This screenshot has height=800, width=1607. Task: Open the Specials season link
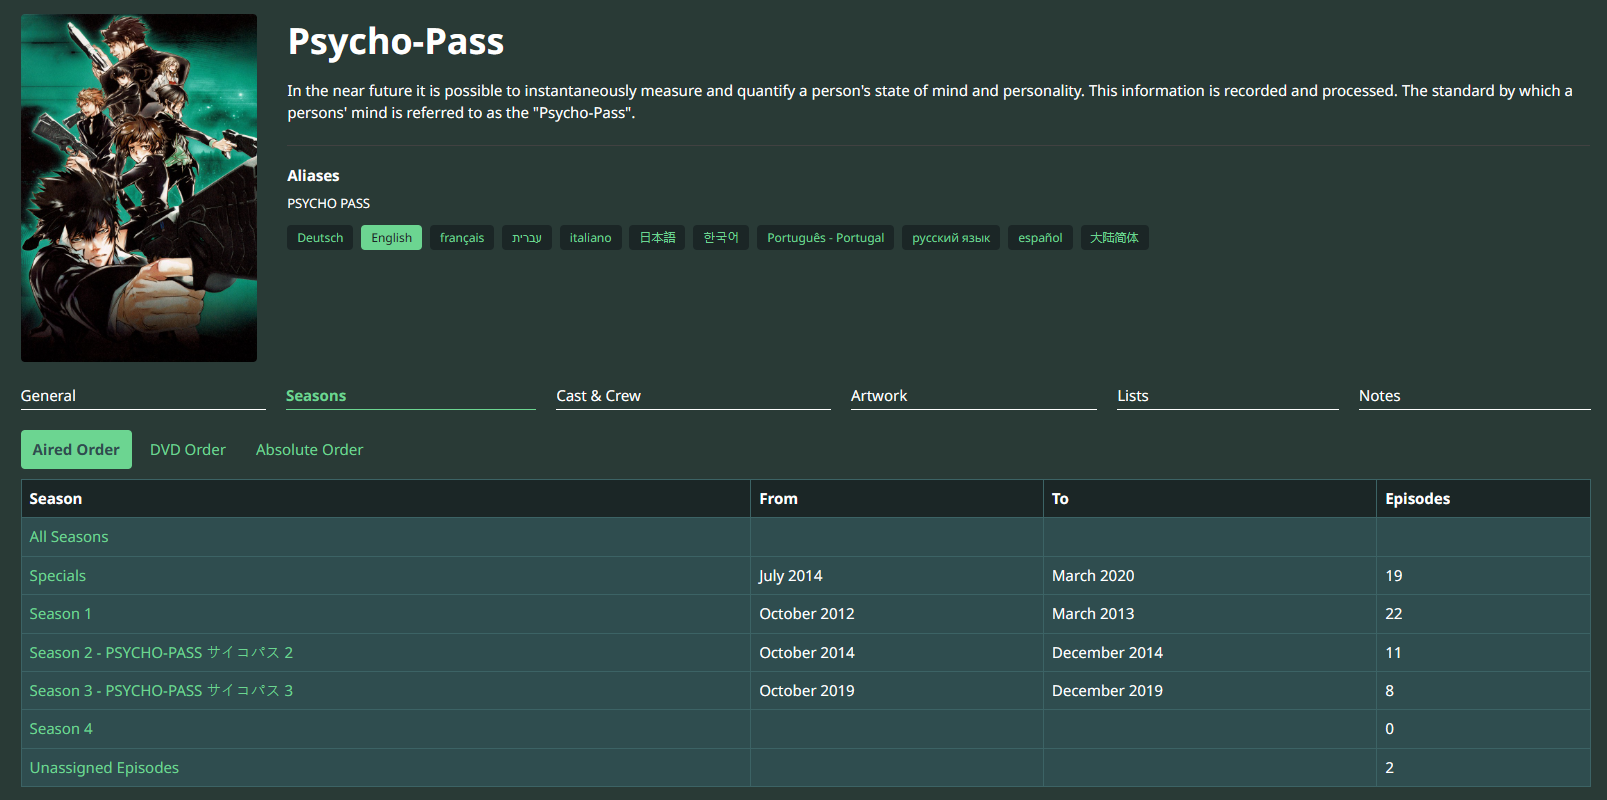58,576
